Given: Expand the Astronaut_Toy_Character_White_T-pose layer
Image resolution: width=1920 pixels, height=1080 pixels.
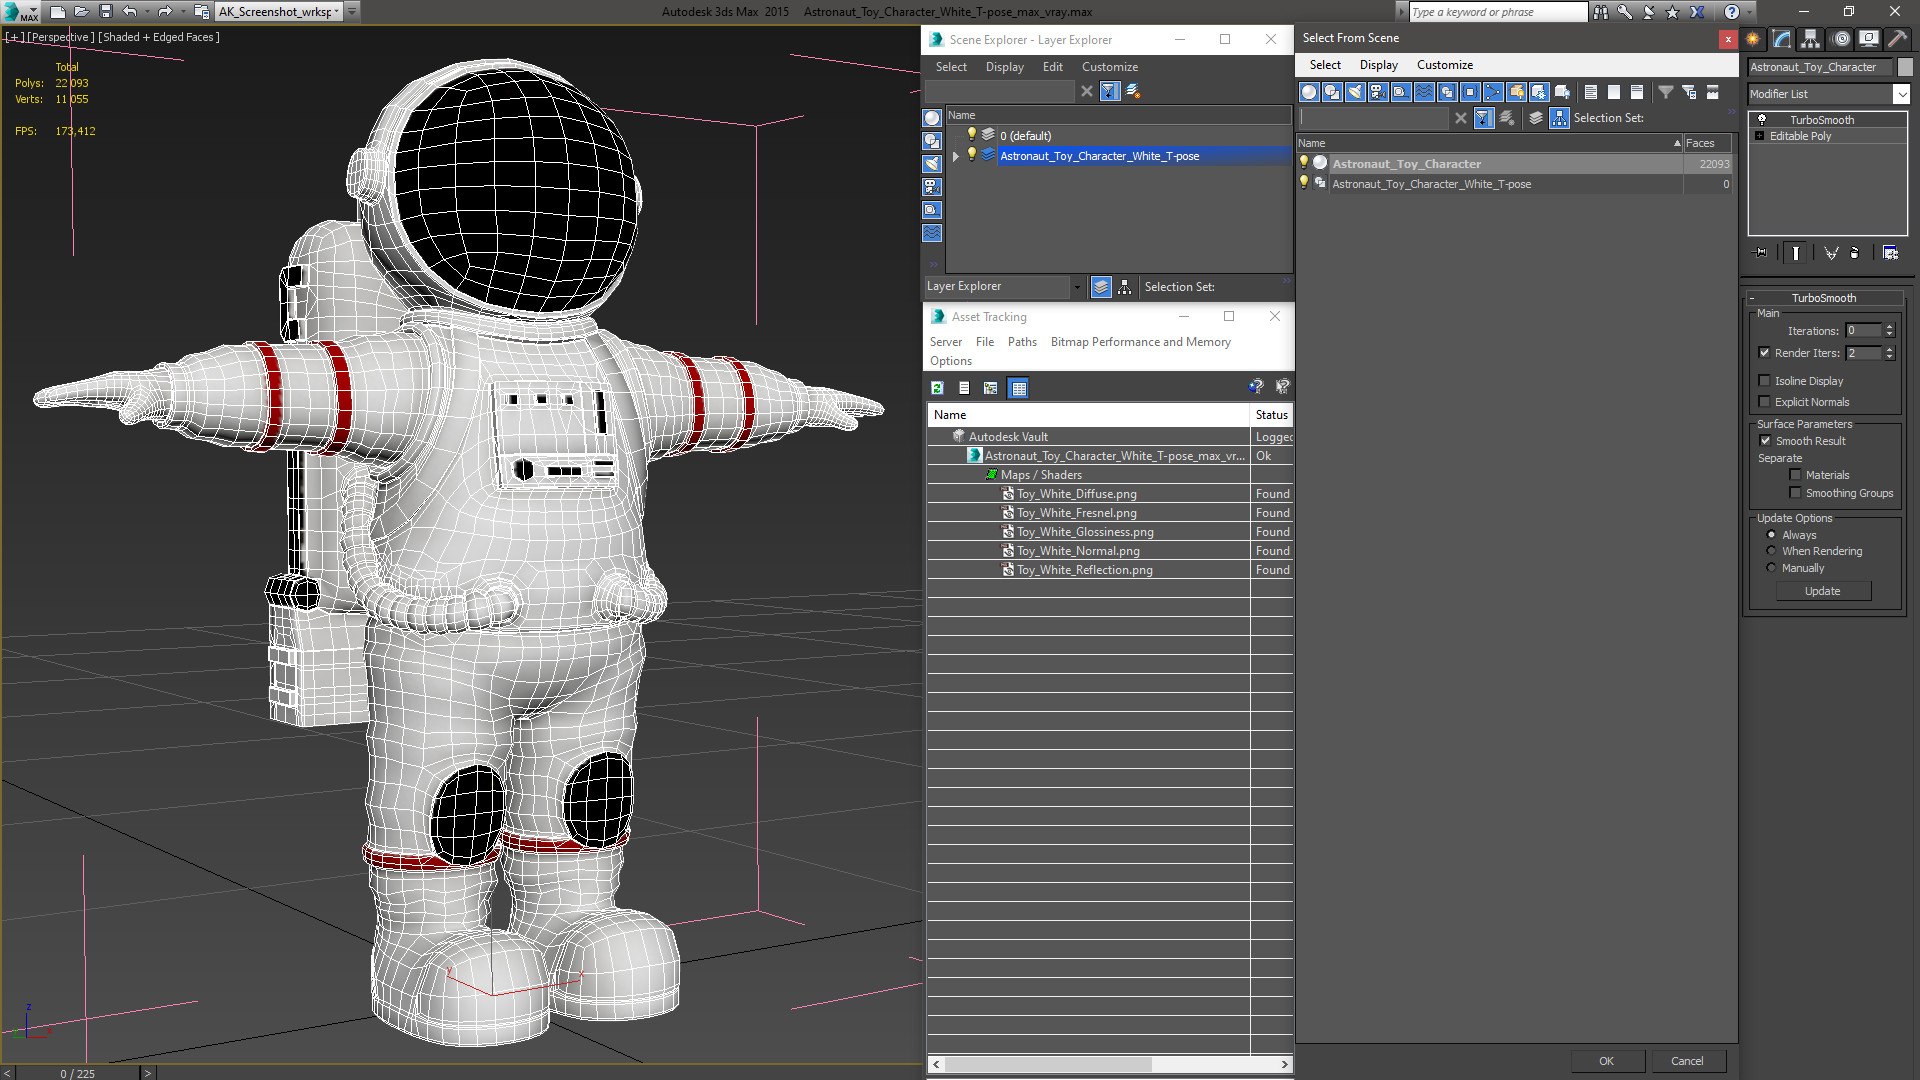Looking at the screenshot, I should click(956, 156).
